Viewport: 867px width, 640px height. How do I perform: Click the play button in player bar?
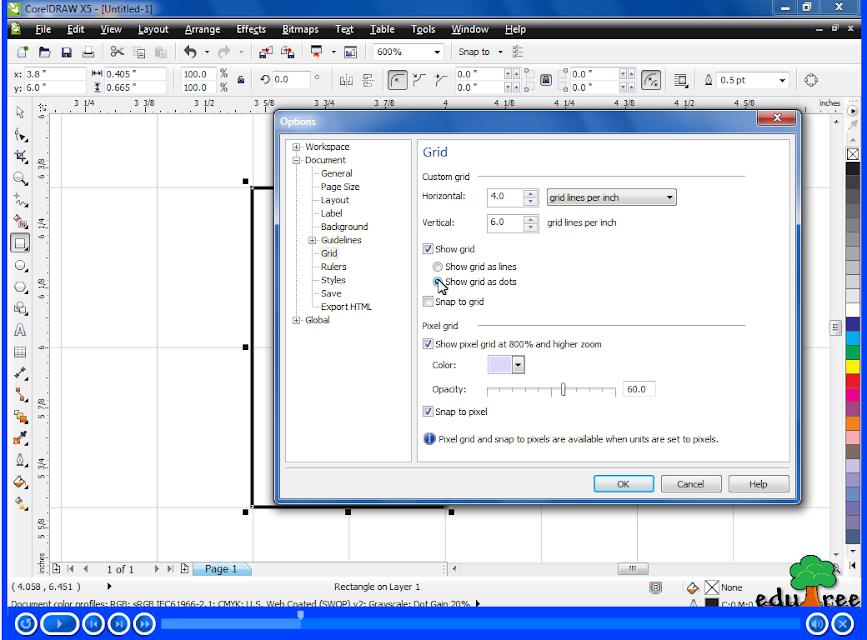tap(59, 625)
